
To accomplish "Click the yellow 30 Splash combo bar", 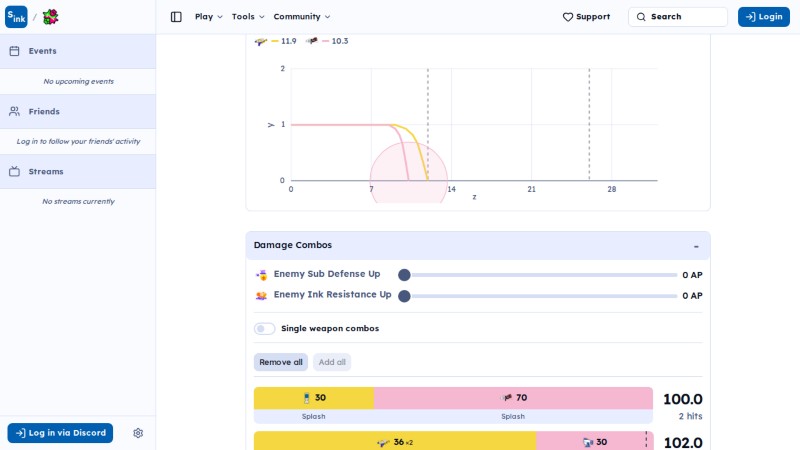I will (314, 398).
